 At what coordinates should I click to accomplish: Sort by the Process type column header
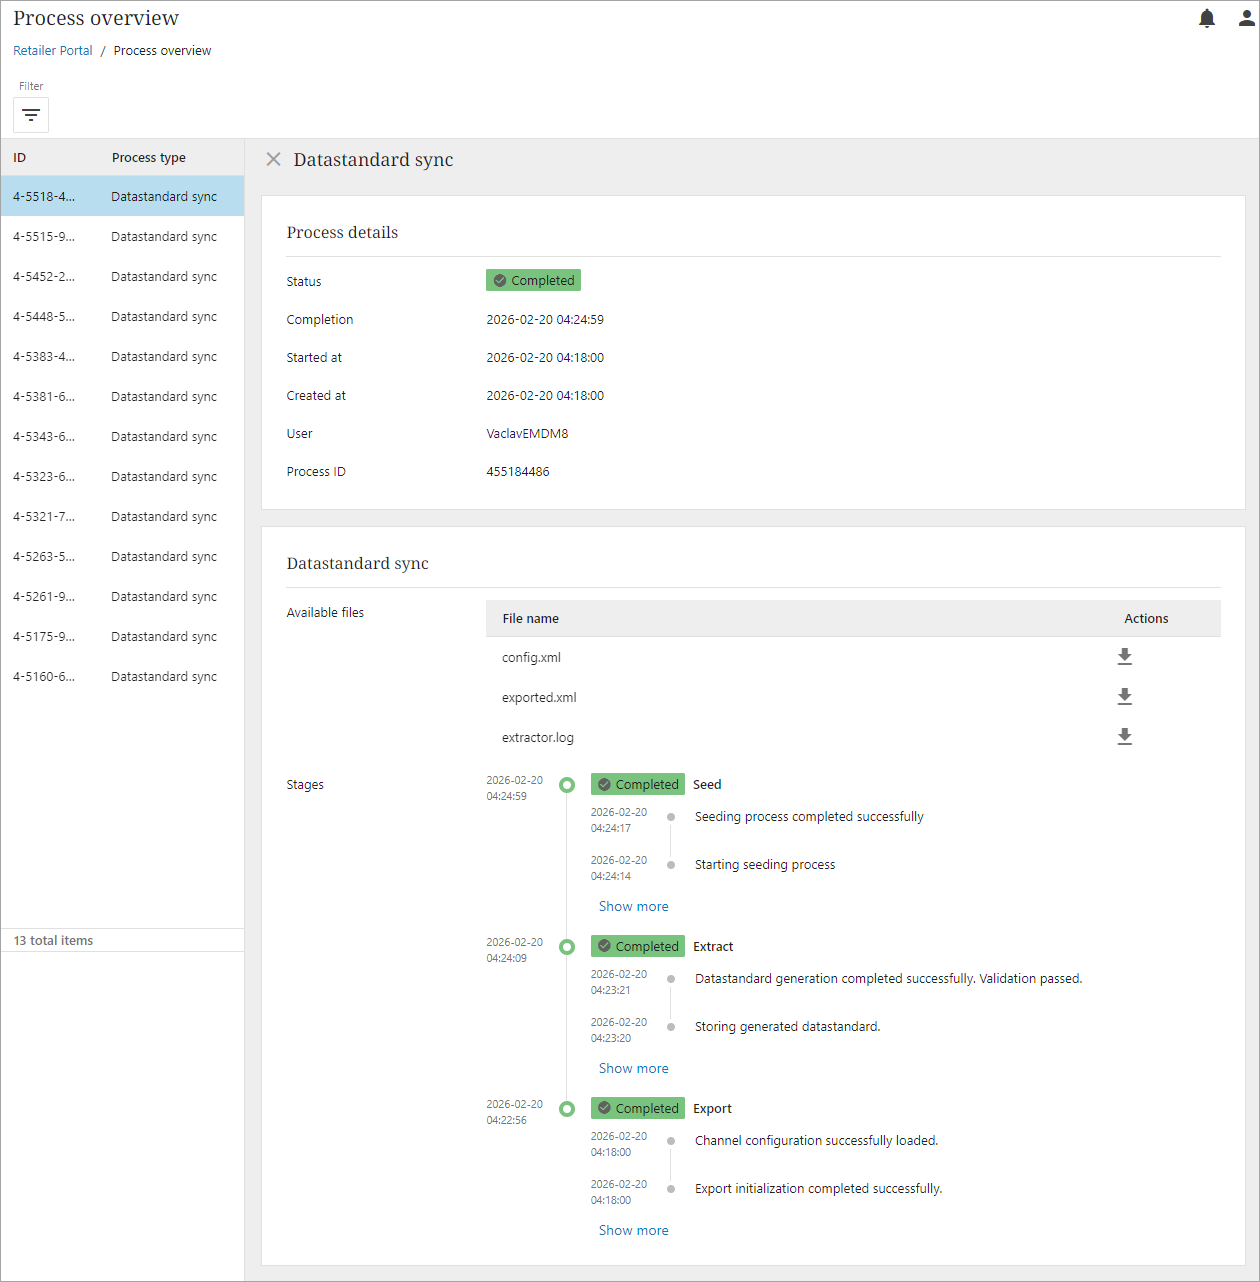tap(149, 158)
